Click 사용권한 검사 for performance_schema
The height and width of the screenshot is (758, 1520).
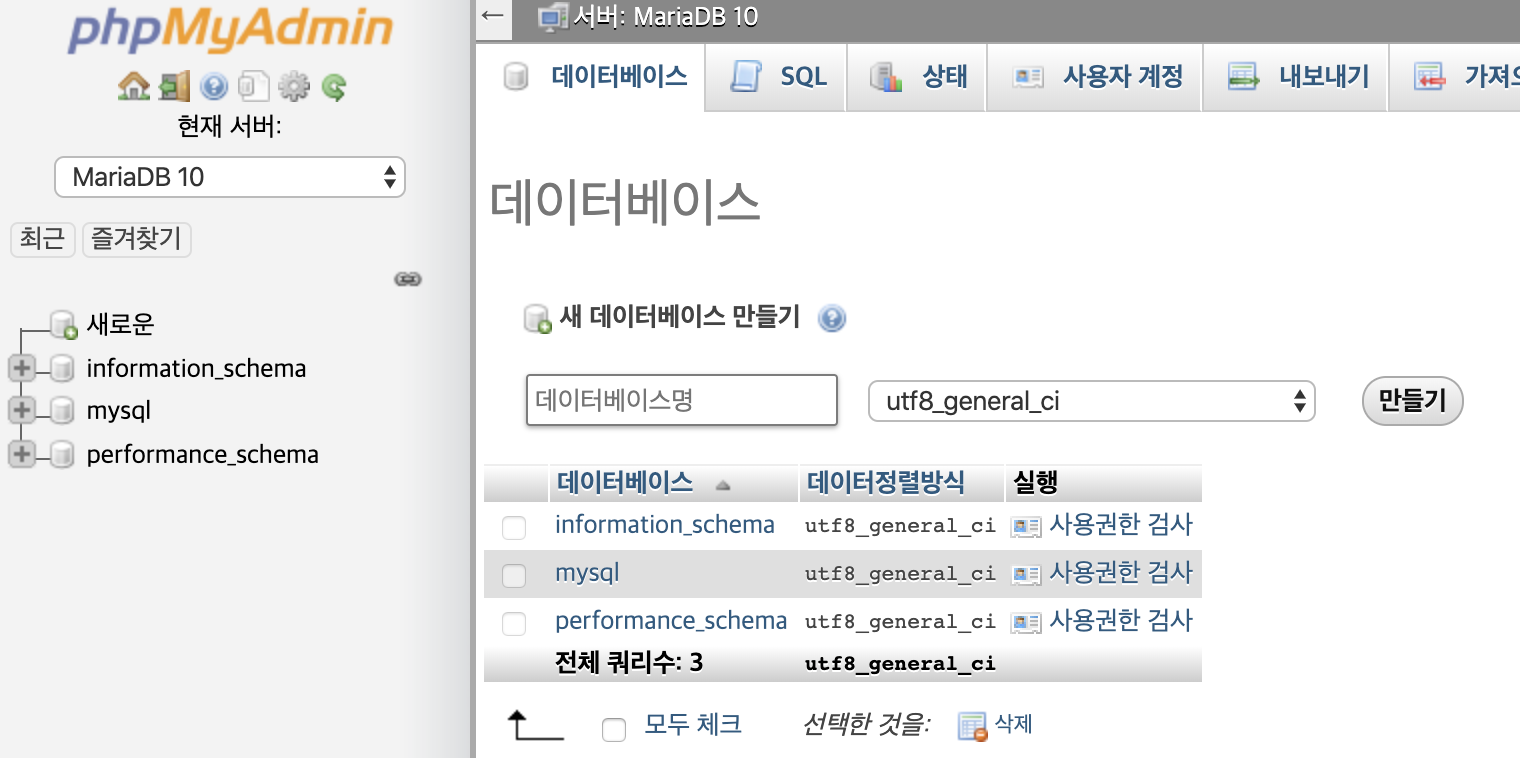pyautogui.click(x=1120, y=620)
